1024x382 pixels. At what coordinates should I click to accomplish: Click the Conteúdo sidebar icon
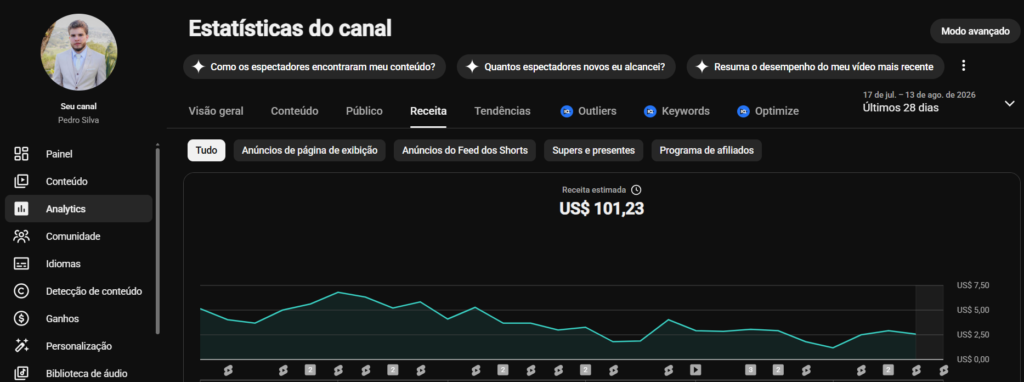click(x=21, y=182)
